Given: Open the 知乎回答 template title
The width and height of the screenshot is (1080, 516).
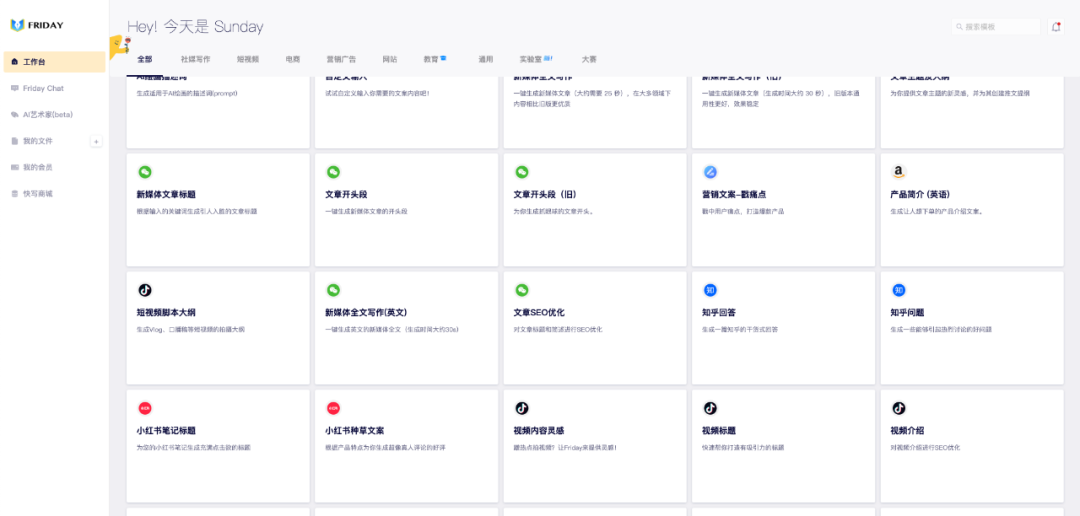Looking at the screenshot, I should (719, 313).
